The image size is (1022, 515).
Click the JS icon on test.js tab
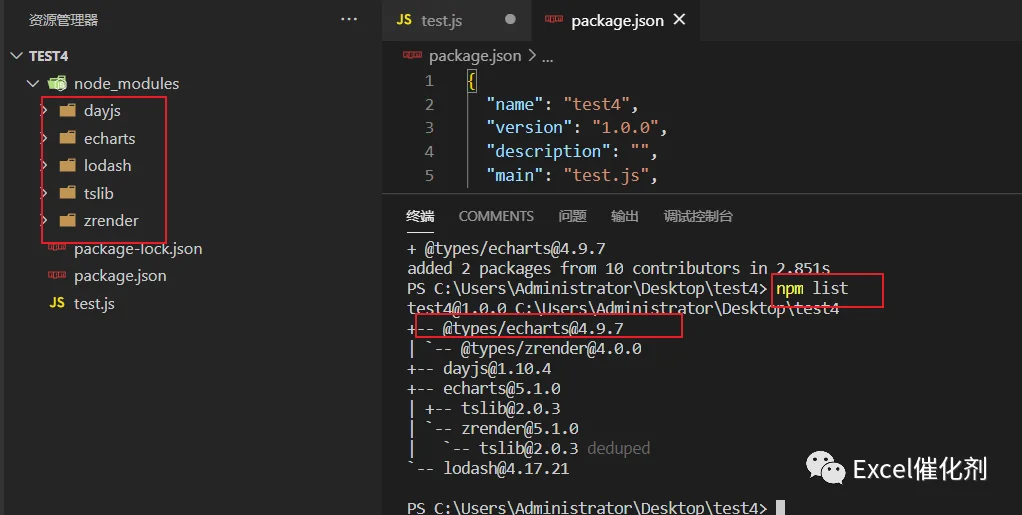(404, 20)
